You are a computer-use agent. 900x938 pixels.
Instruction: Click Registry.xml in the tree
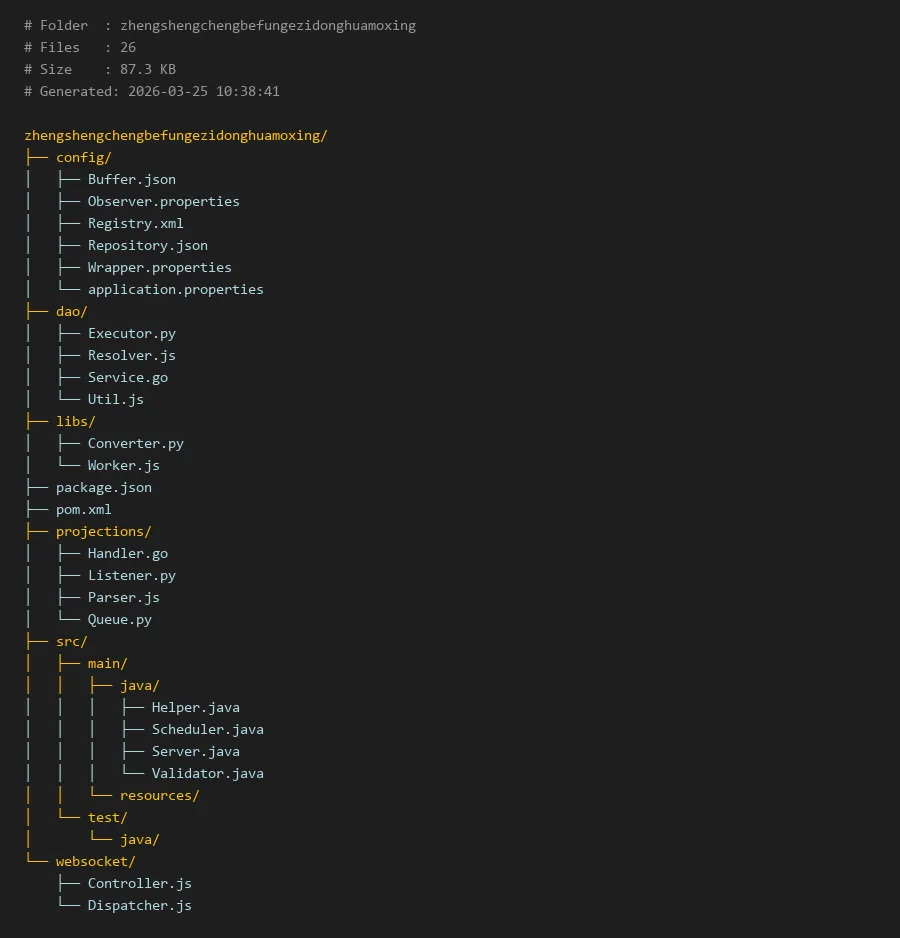tap(135, 223)
